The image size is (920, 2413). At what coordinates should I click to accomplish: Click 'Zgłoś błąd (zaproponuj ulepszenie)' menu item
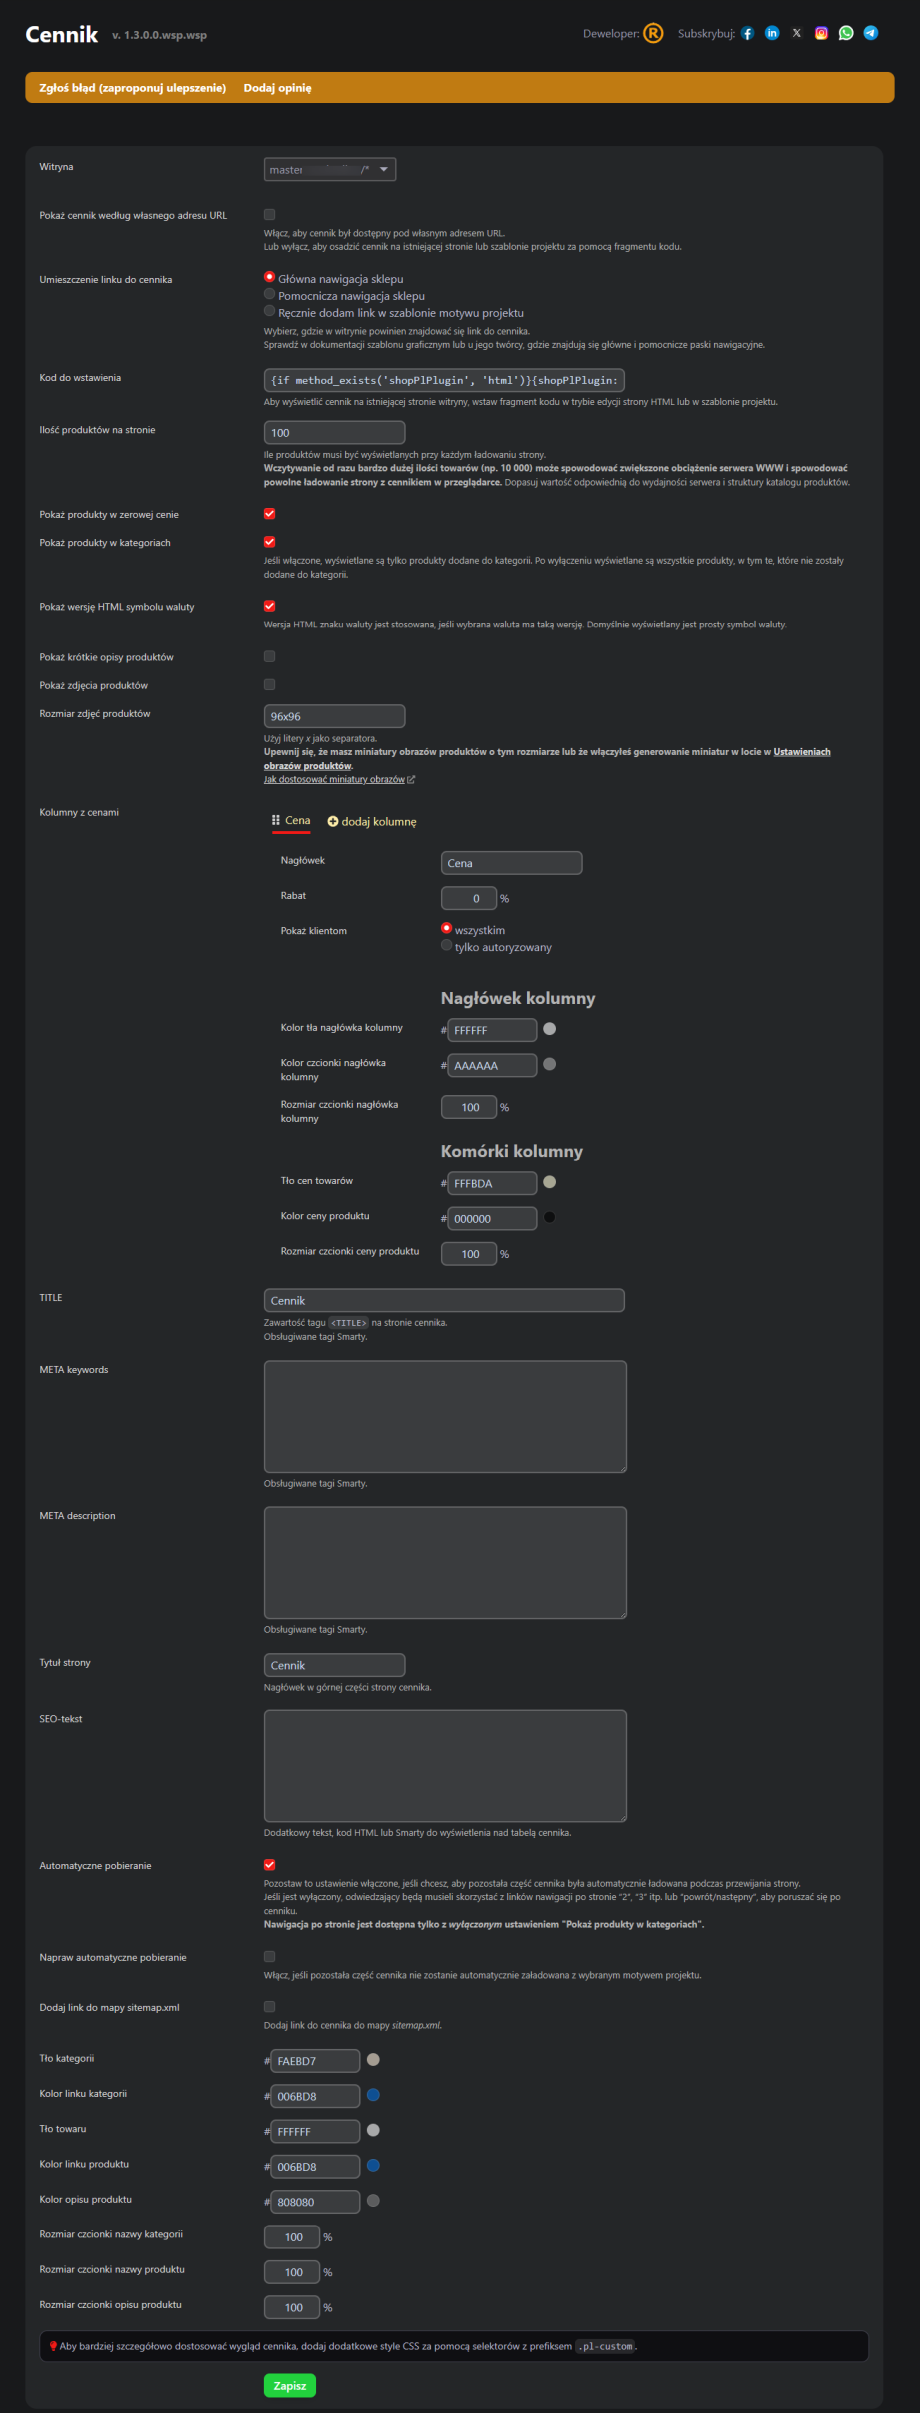click(132, 88)
